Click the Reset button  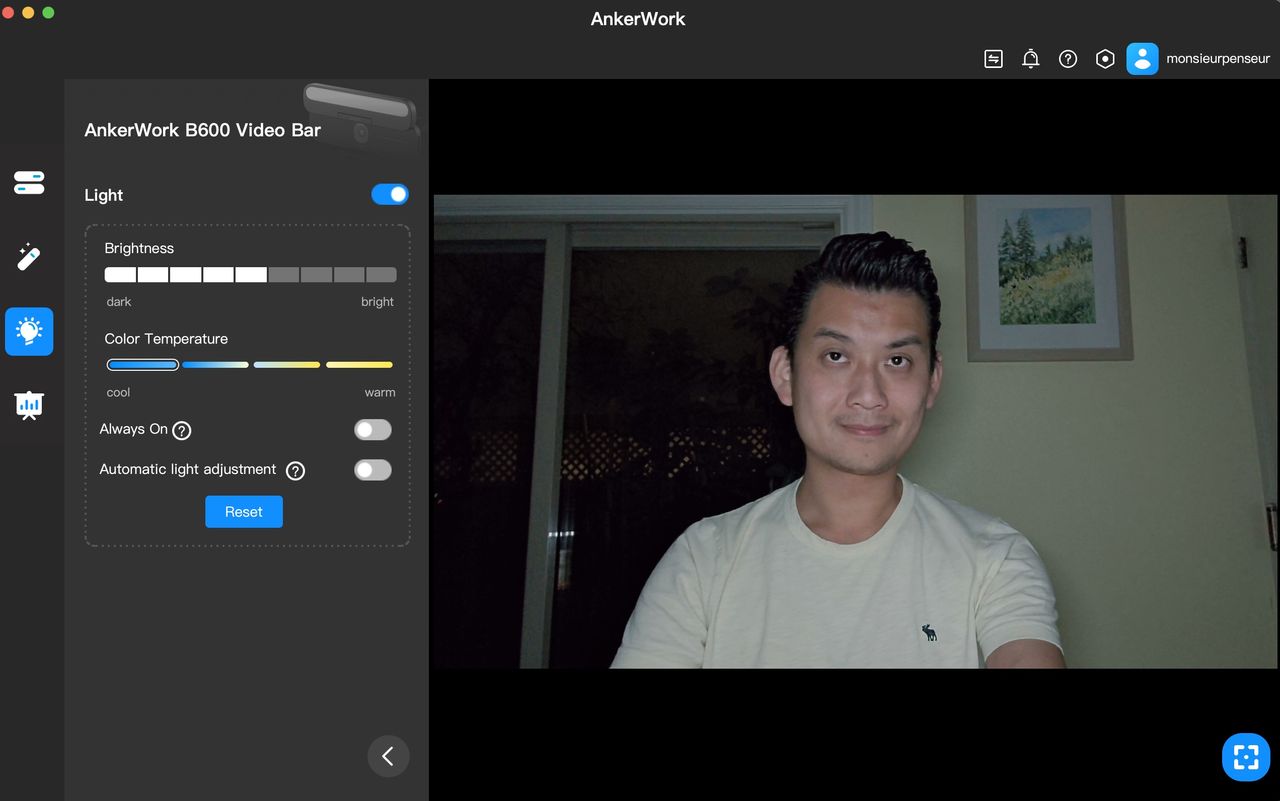[244, 511]
